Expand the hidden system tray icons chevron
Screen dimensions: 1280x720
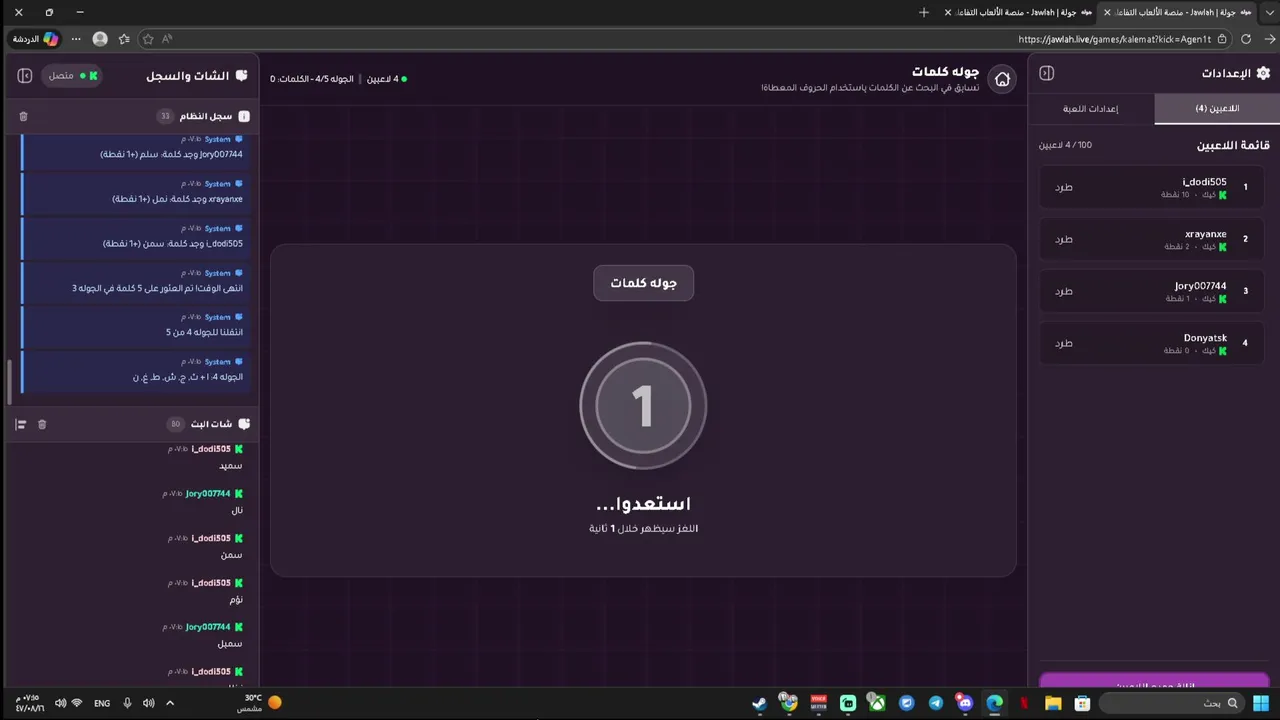(170, 703)
